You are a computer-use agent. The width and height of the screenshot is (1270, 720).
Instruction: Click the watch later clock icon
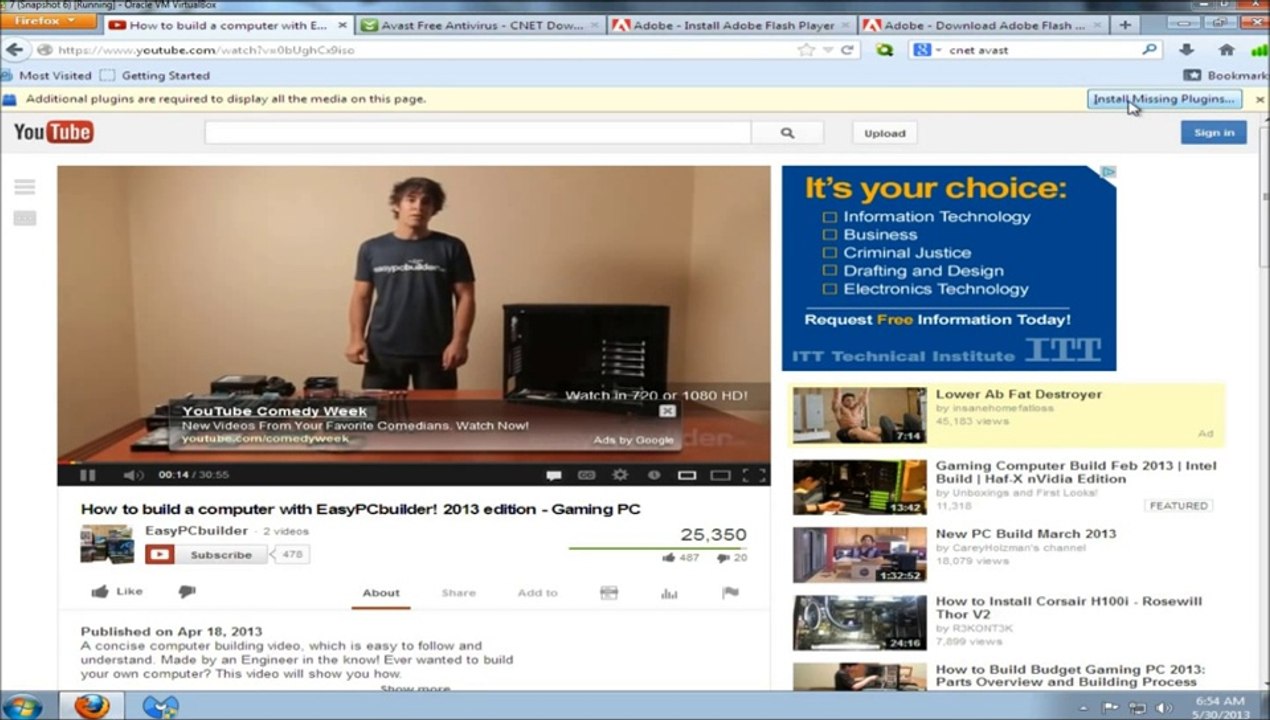tap(653, 475)
